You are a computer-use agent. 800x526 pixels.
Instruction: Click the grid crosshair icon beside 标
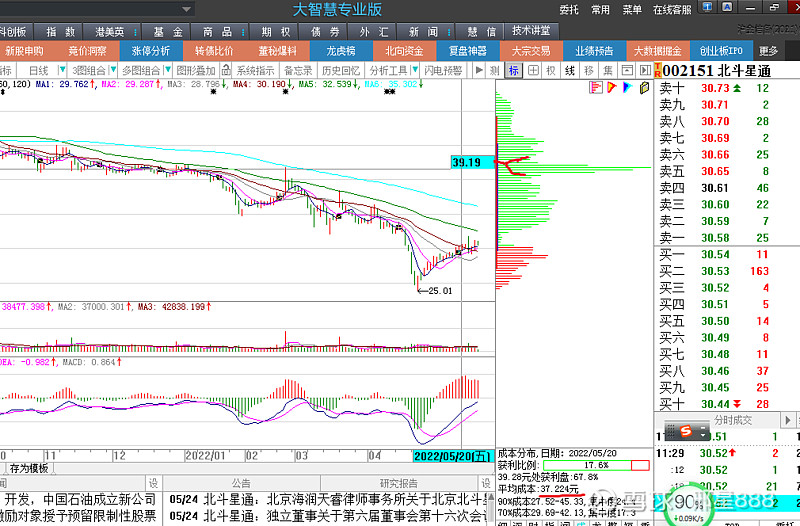(x=533, y=70)
